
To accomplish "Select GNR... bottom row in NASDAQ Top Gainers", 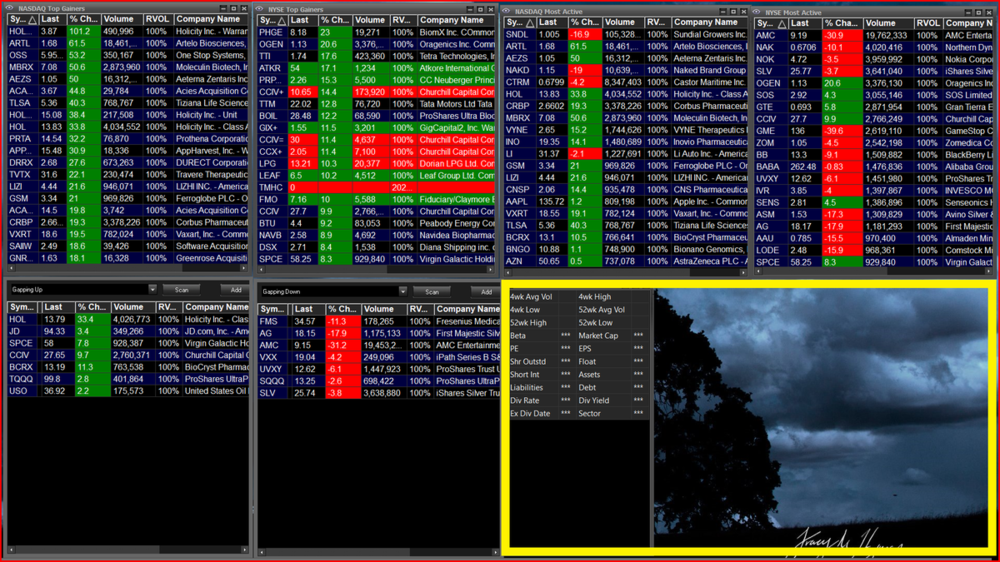I will click(128, 258).
